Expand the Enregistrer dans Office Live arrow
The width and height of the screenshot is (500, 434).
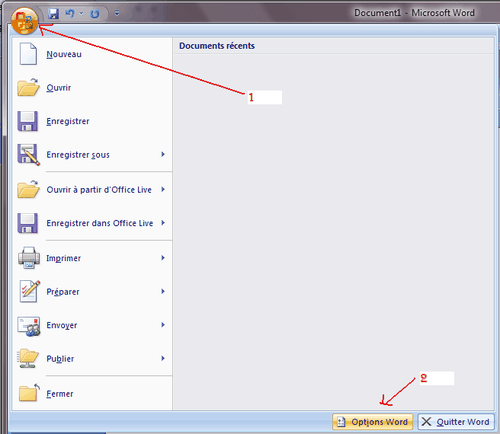163,223
